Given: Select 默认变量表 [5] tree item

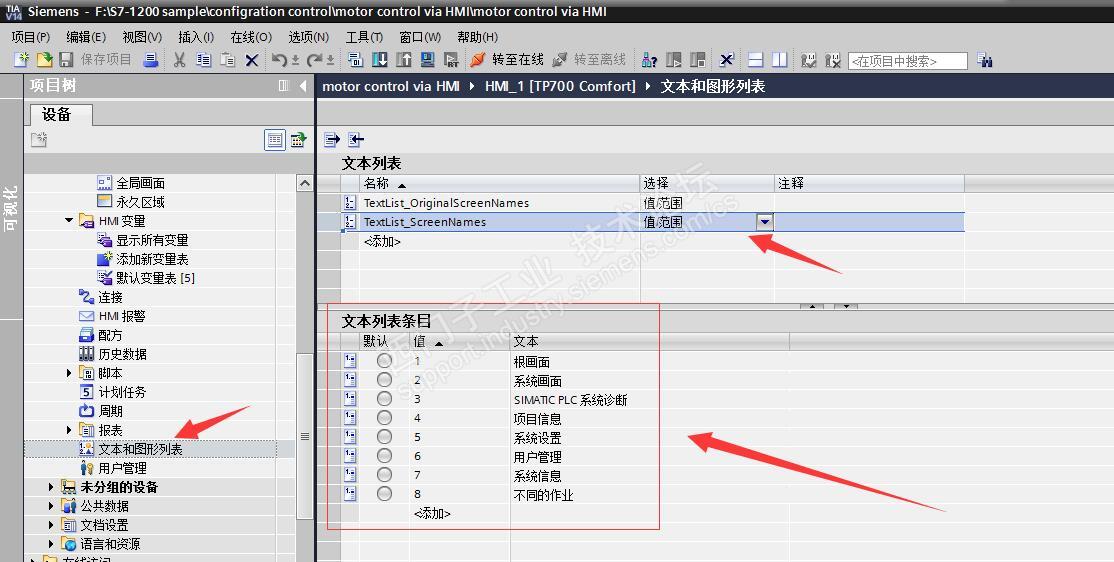Looking at the screenshot, I should [x=155, y=279].
